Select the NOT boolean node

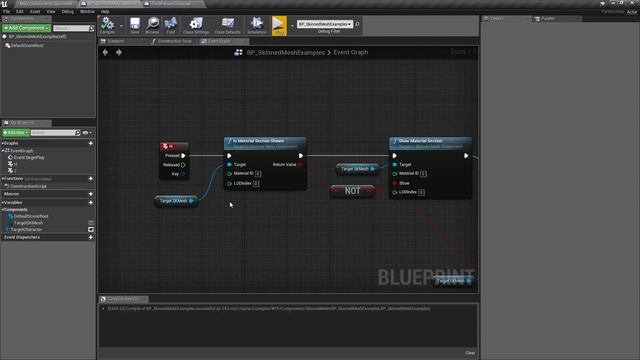(352, 191)
